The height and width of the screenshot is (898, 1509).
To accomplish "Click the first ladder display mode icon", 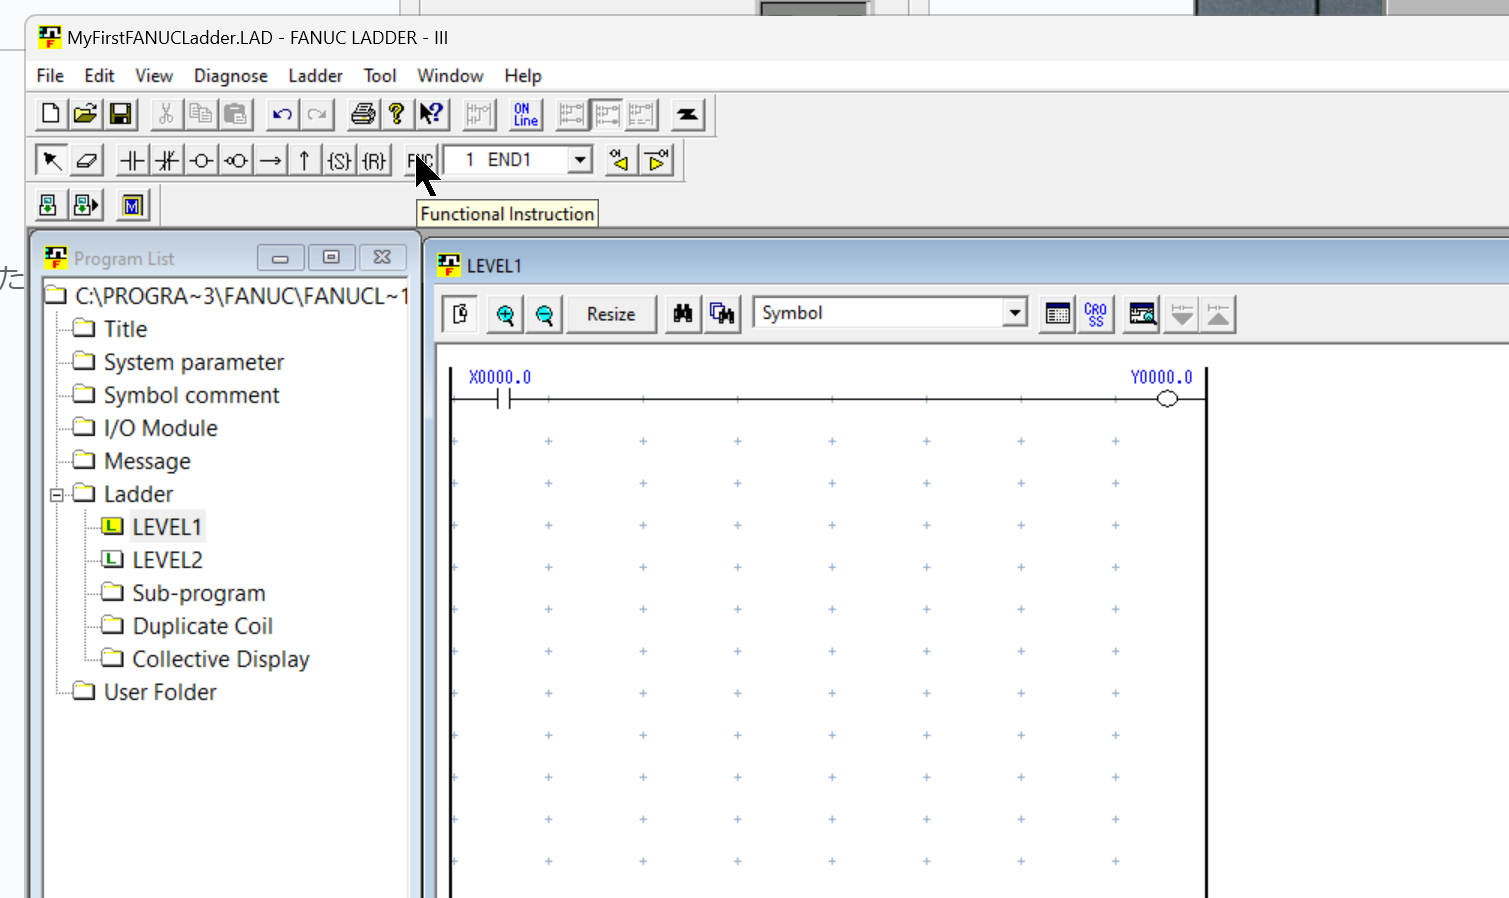I will [x=571, y=114].
